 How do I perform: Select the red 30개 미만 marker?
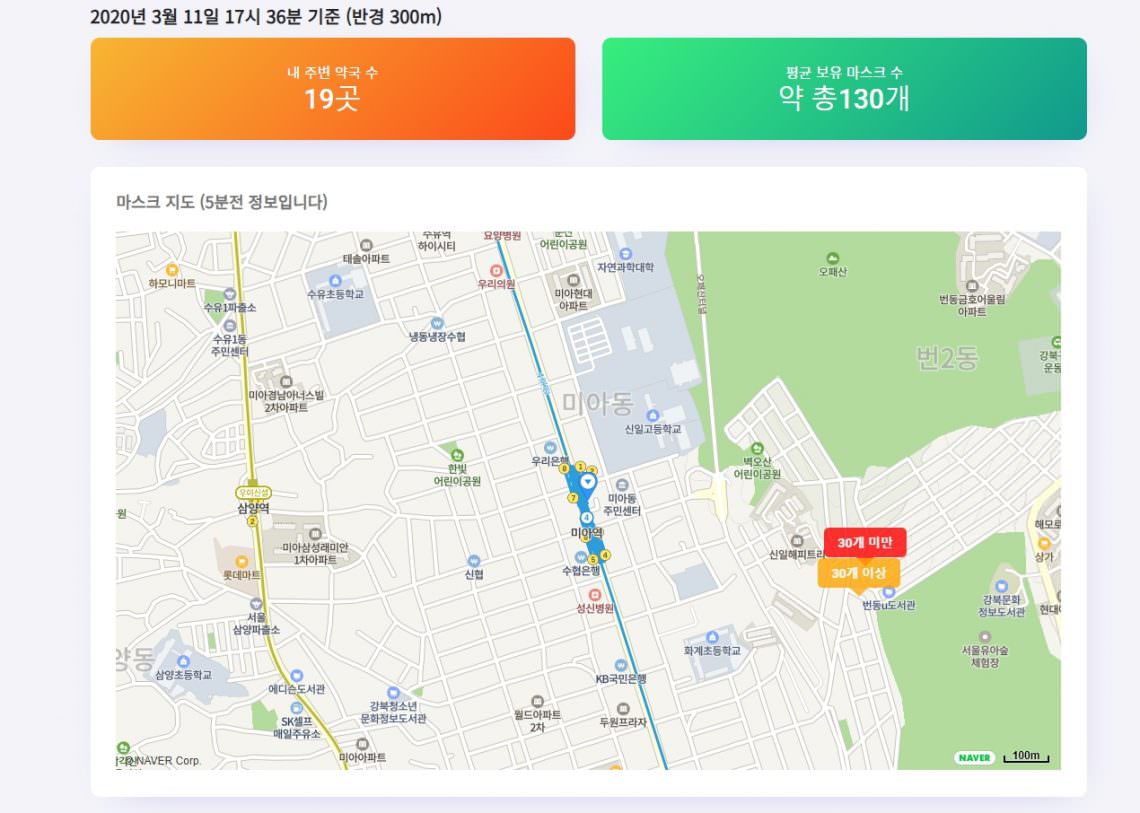865,542
